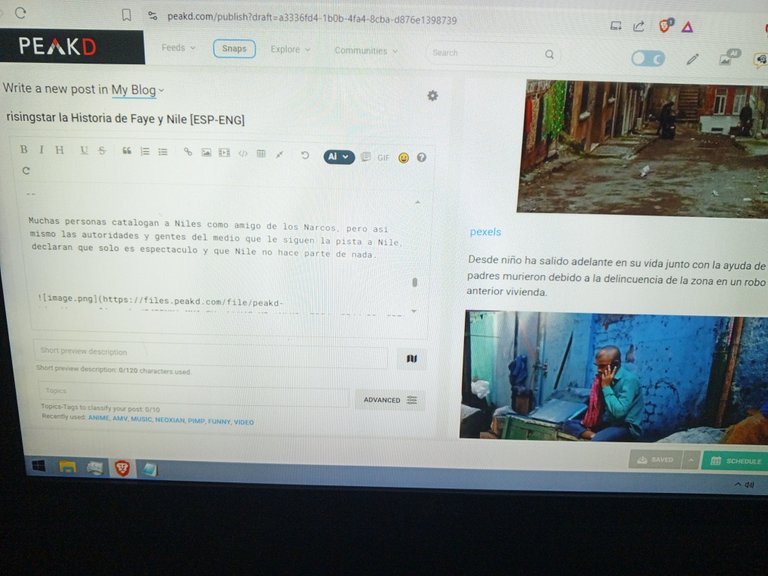Redo with the clockwise arrow icon
768x576 pixels.
tap(26, 170)
